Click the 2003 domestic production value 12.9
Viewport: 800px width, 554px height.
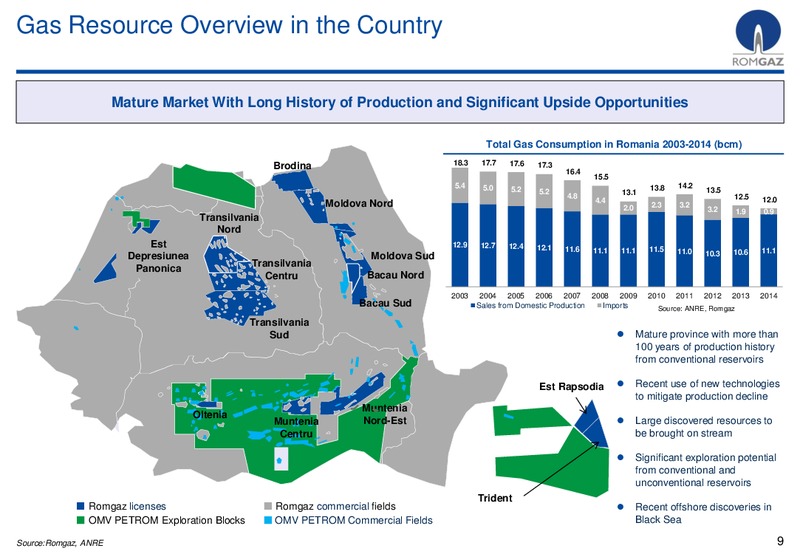point(460,245)
